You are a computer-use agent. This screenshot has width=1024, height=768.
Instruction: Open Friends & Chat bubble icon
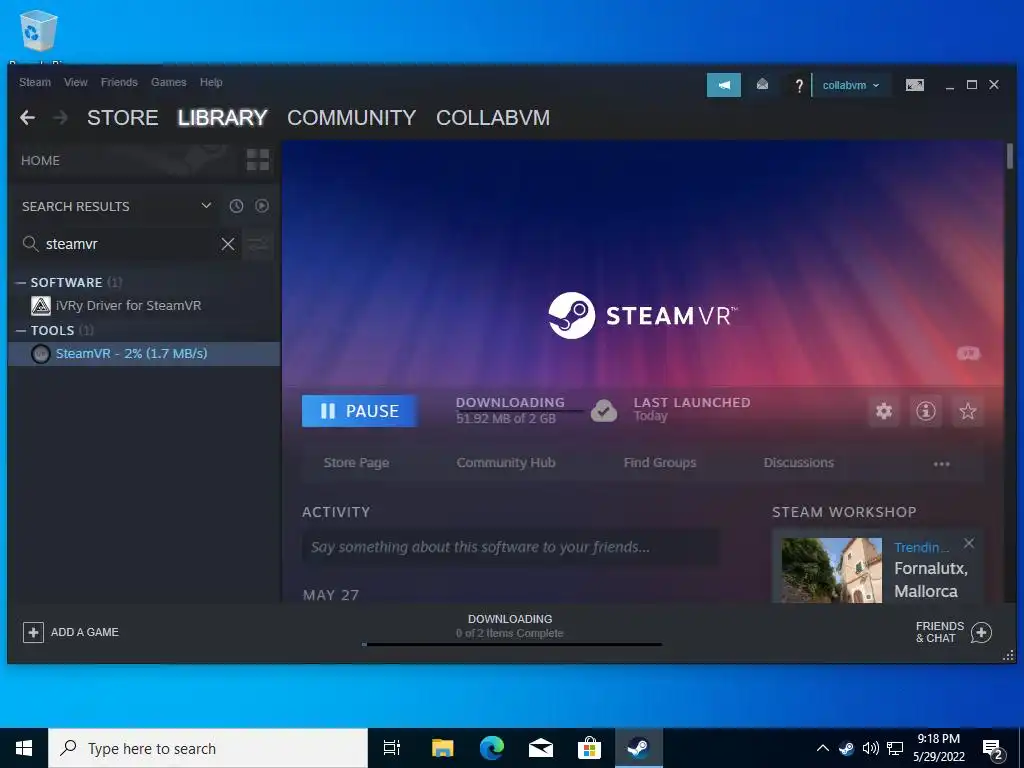pyautogui.click(x=981, y=632)
